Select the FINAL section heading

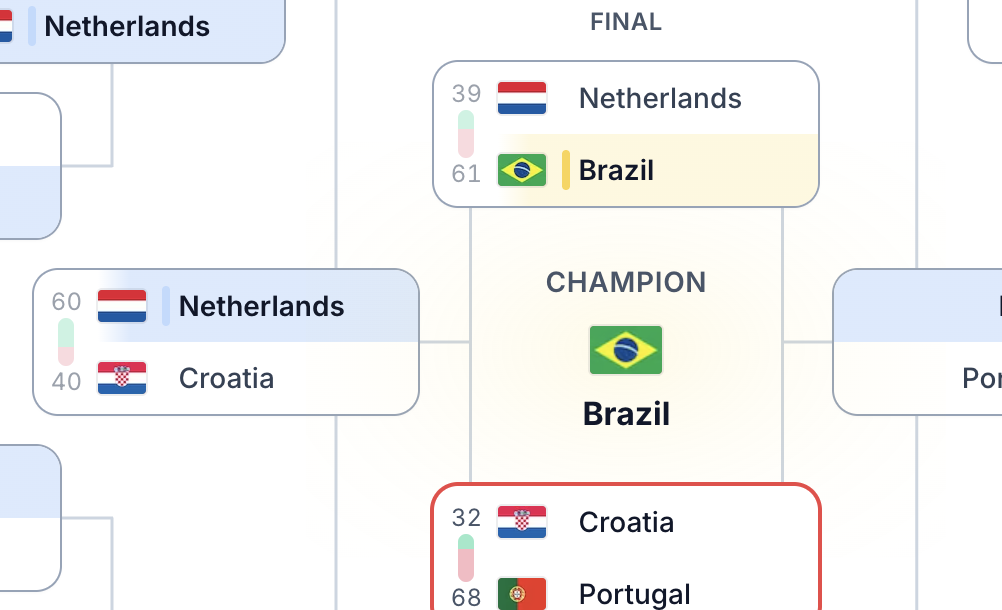pyautogui.click(x=625, y=21)
